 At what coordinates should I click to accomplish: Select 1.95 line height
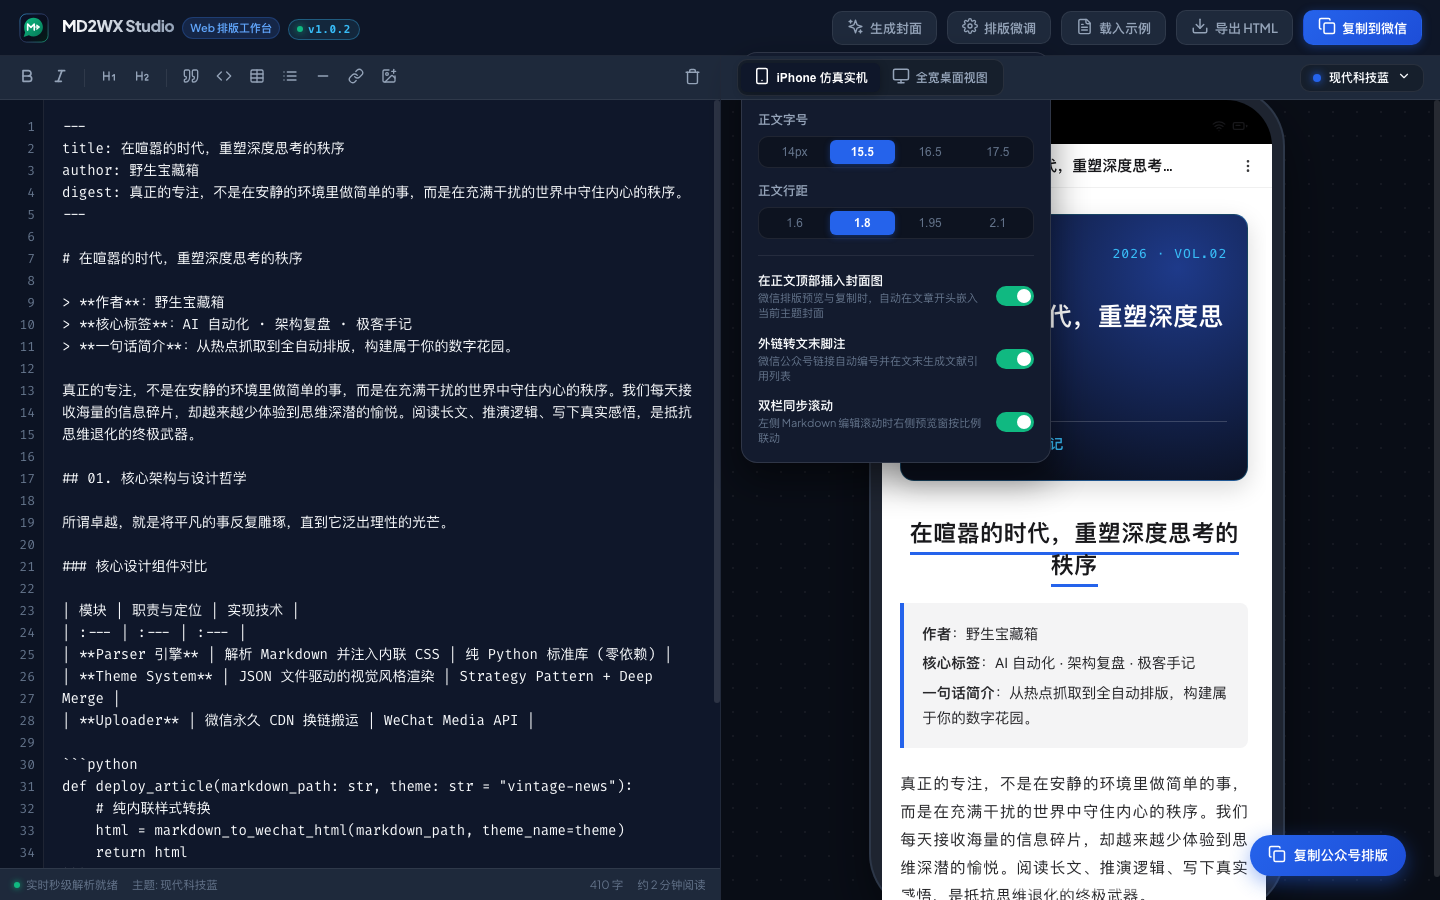[930, 223]
